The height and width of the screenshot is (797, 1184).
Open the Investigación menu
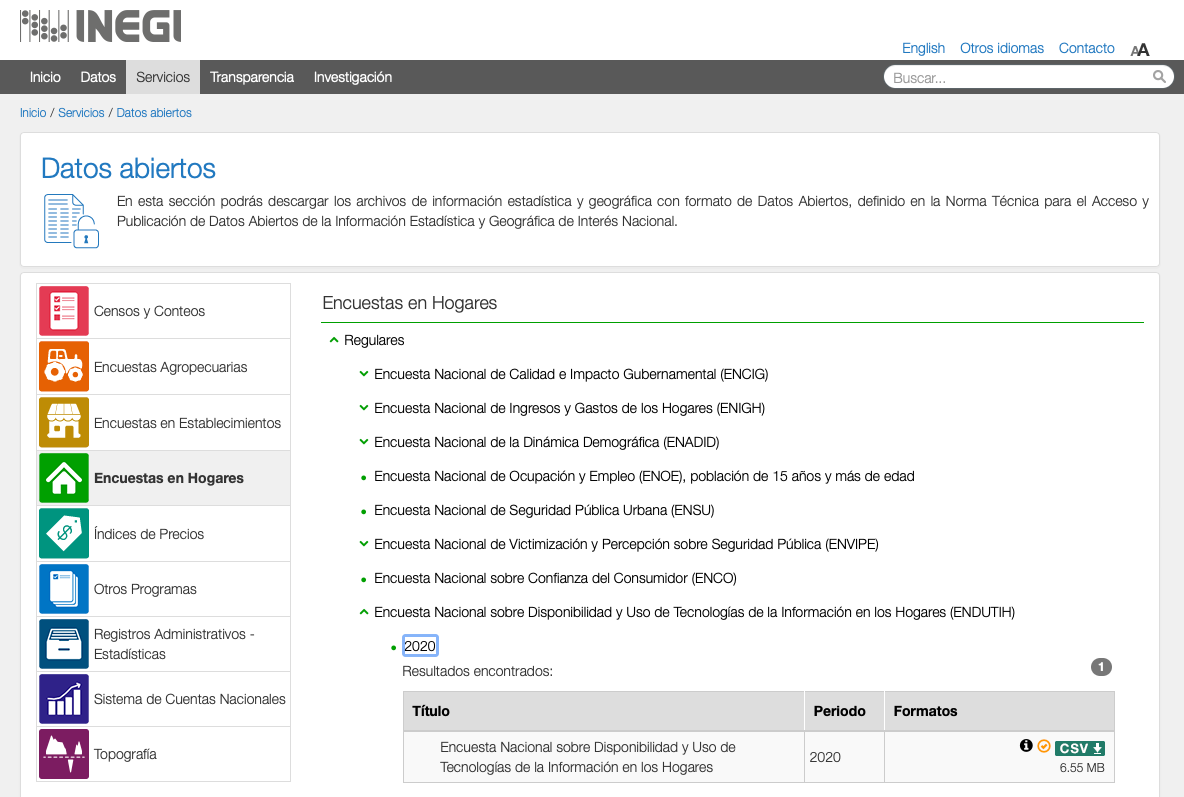(353, 77)
